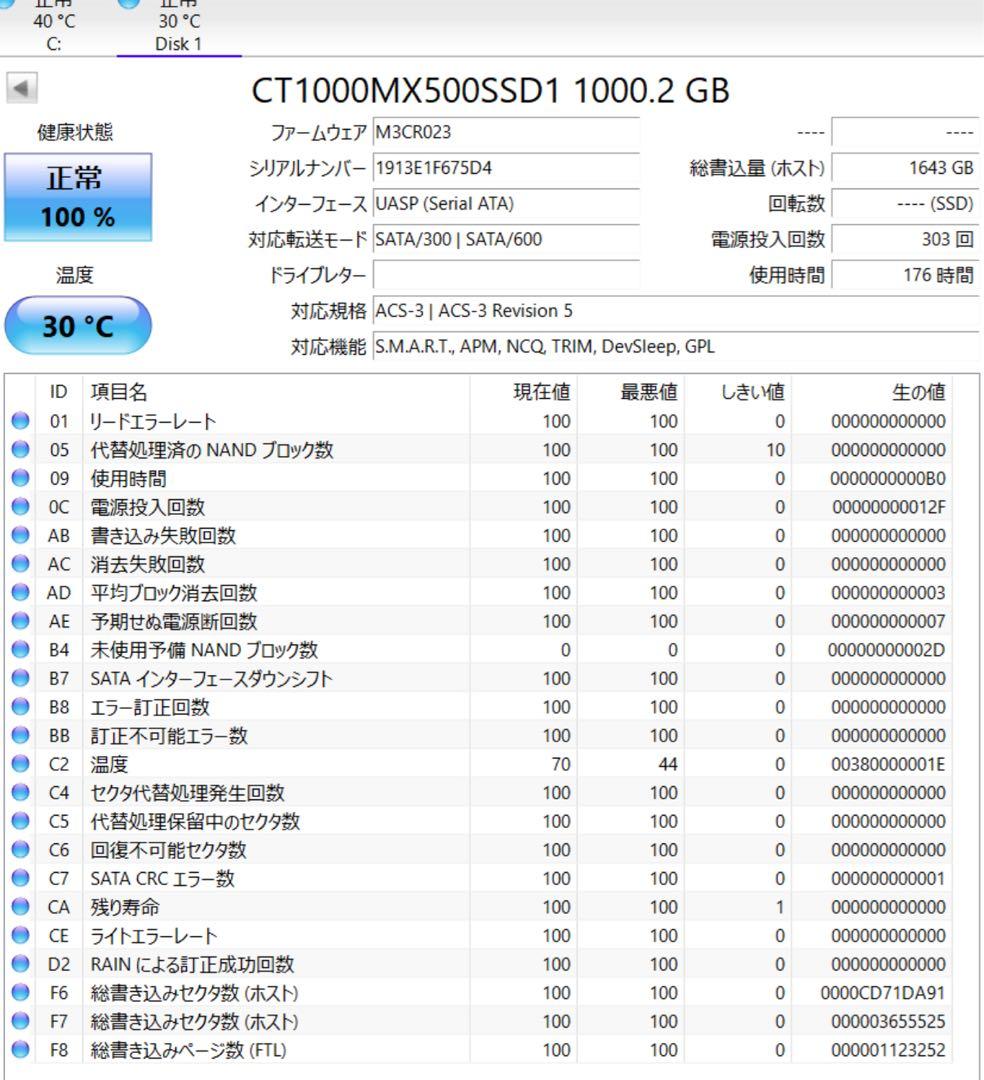Click the blue dot beside リードエラーレート
984x1080 pixels.
[22, 421]
